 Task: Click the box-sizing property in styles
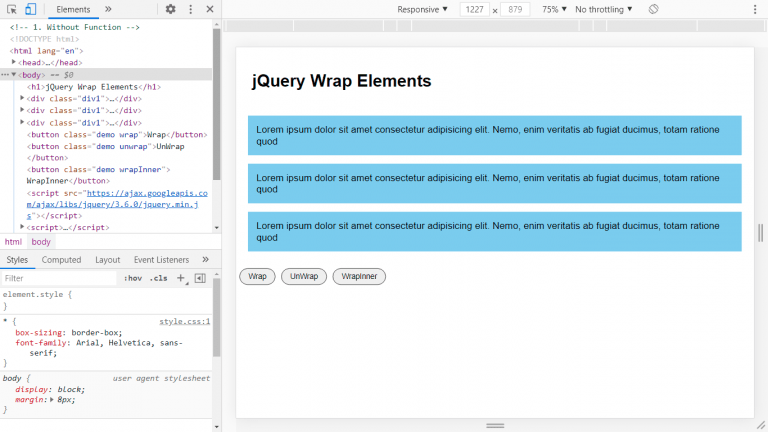pos(39,333)
